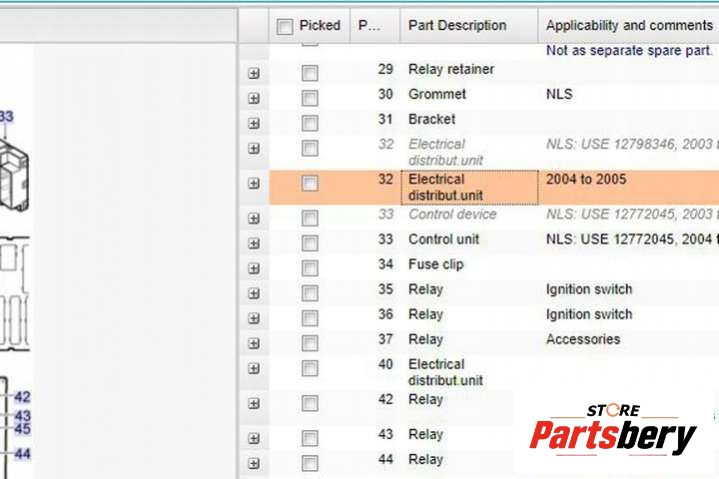
Task: Expand highlighted Electrical distribut.unit 2004 to 2005 row
Action: pyautogui.click(x=253, y=183)
